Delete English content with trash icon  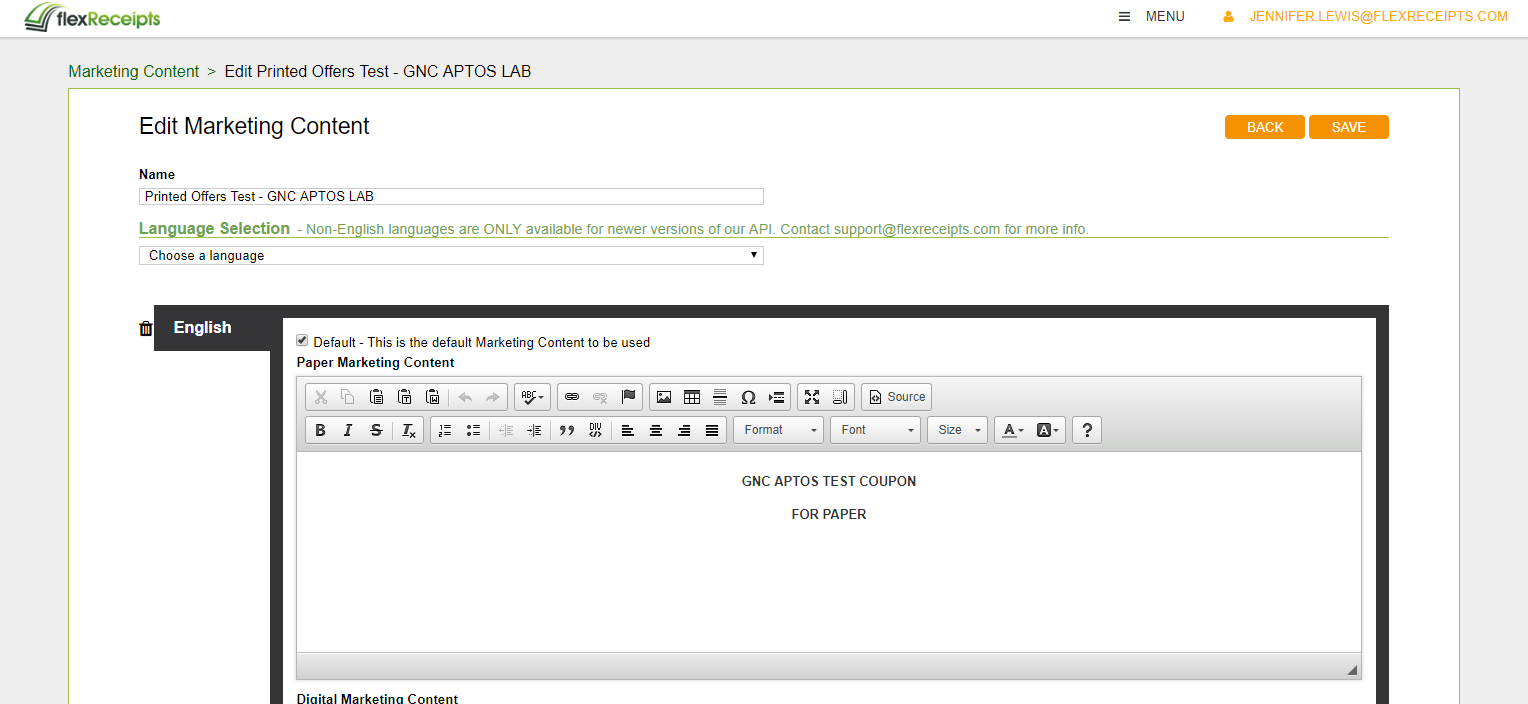click(146, 328)
